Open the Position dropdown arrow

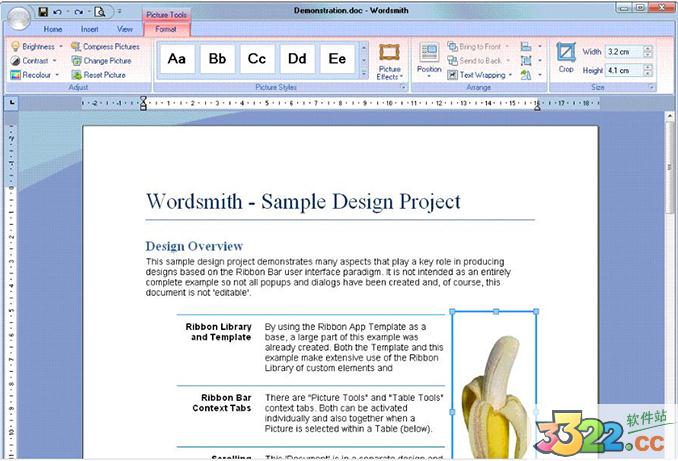click(x=429, y=77)
